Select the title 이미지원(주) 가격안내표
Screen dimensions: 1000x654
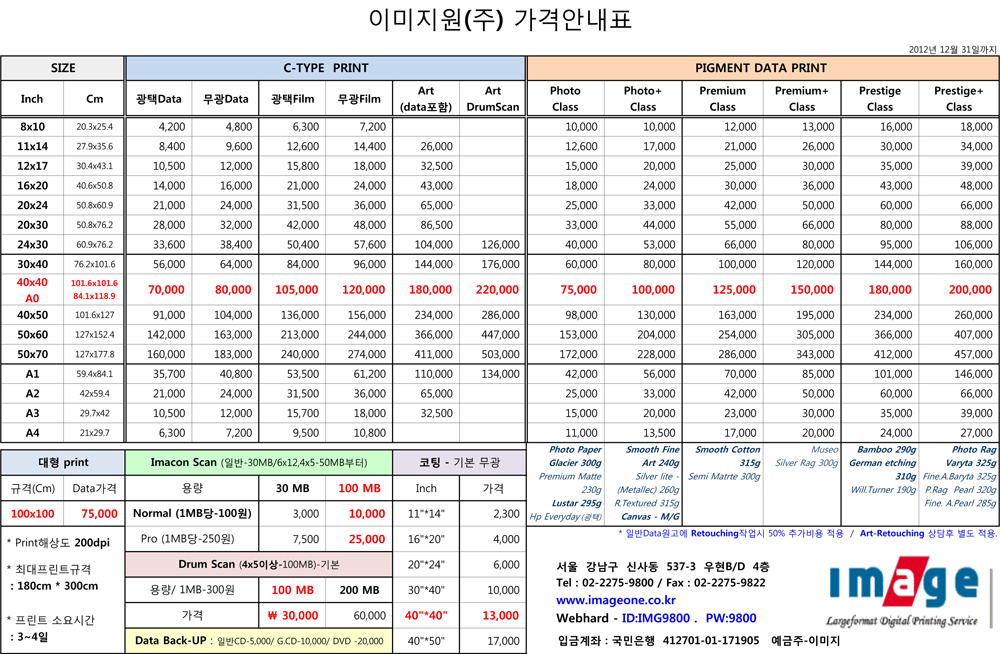tap(500, 19)
